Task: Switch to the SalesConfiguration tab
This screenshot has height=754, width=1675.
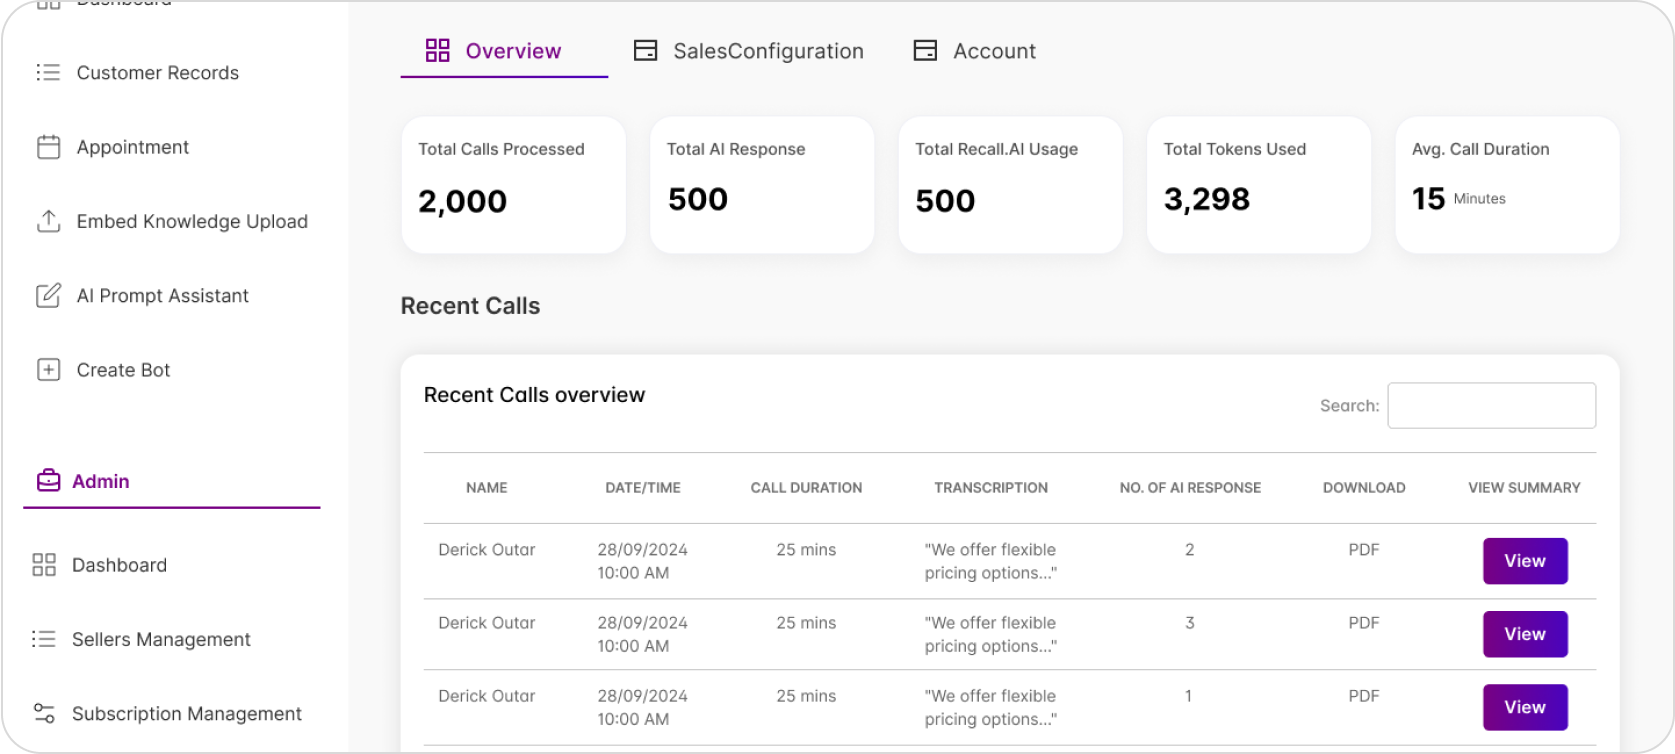Action: pyautogui.click(x=748, y=51)
